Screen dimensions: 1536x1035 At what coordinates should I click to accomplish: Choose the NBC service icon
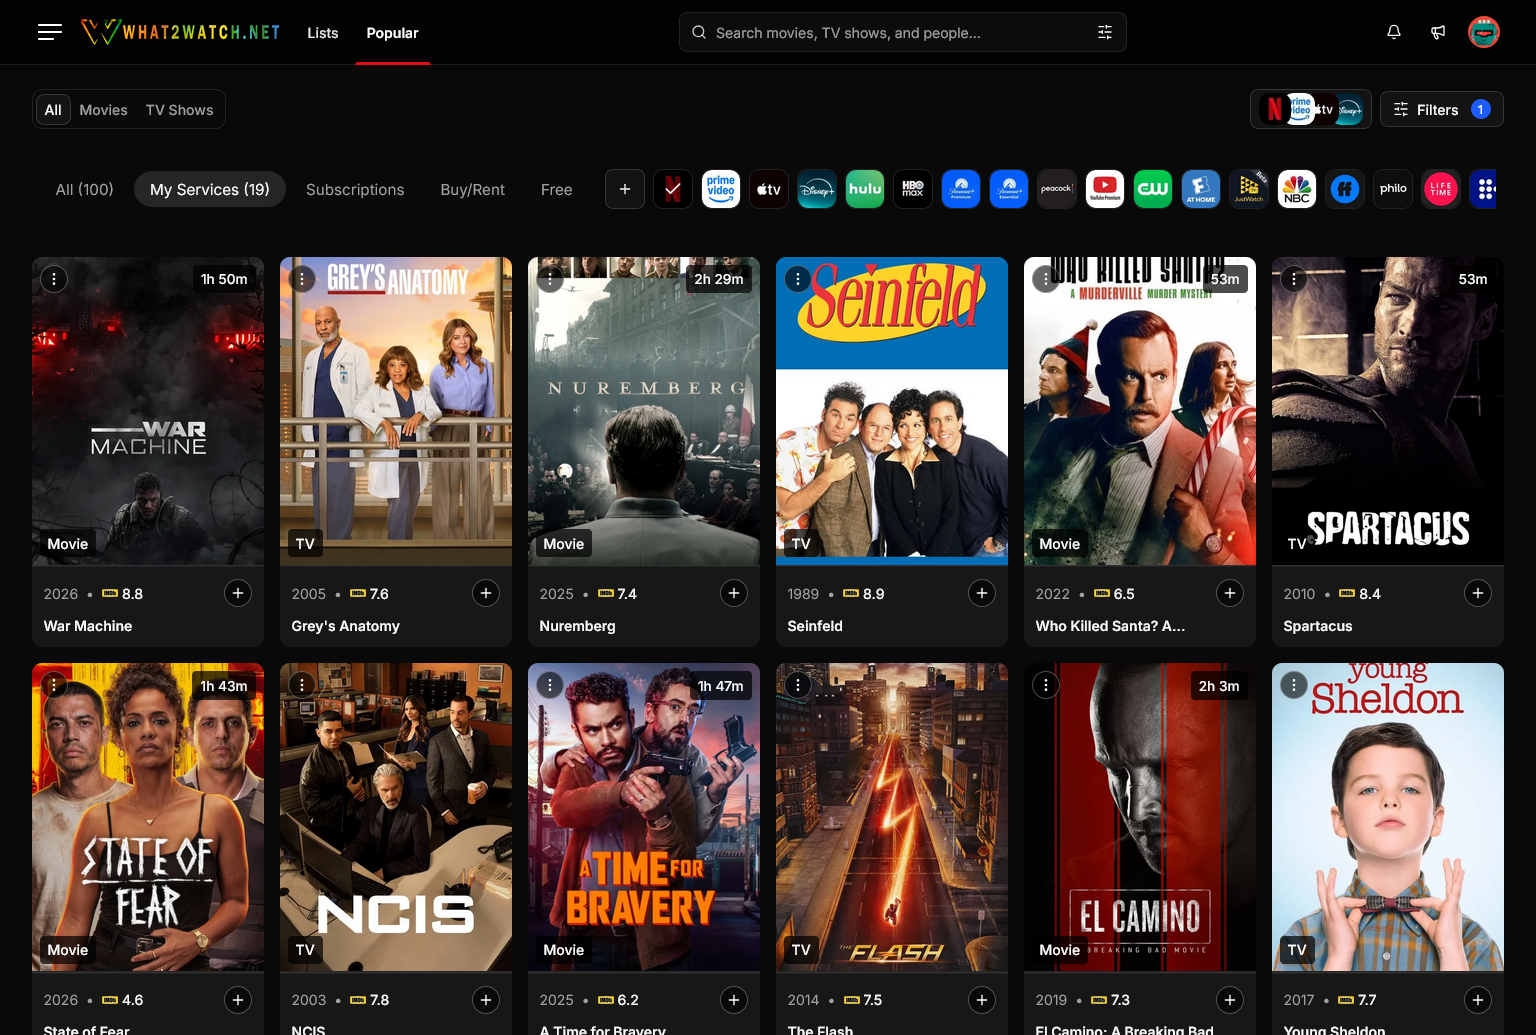pyautogui.click(x=1296, y=189)
